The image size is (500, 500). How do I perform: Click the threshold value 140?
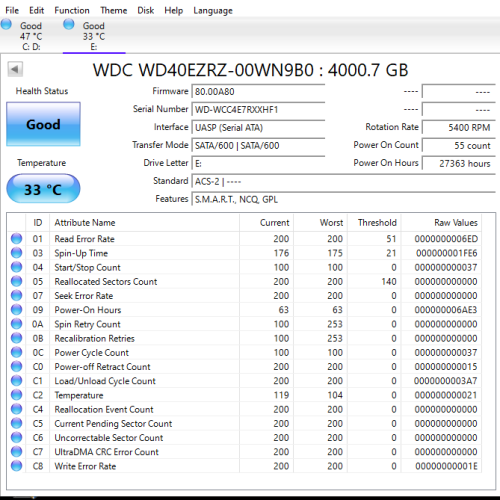(389, 282)
